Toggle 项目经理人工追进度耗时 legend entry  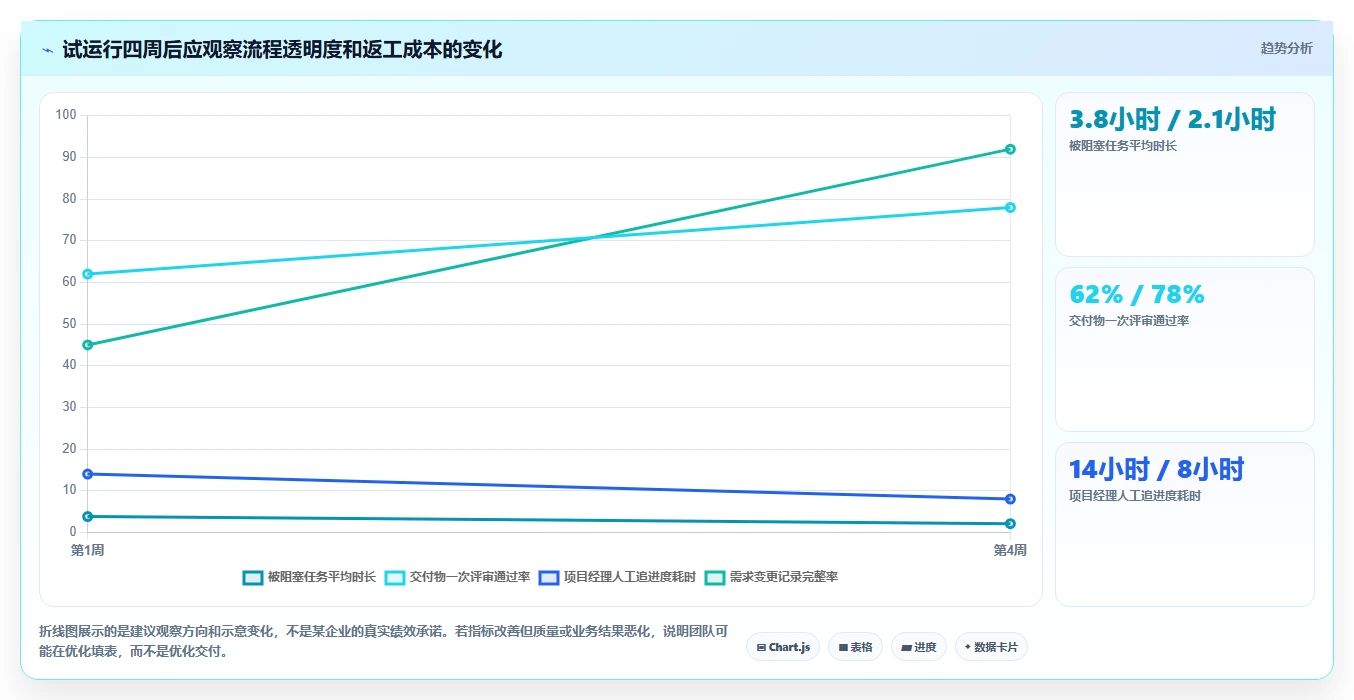tap(617, 577)
